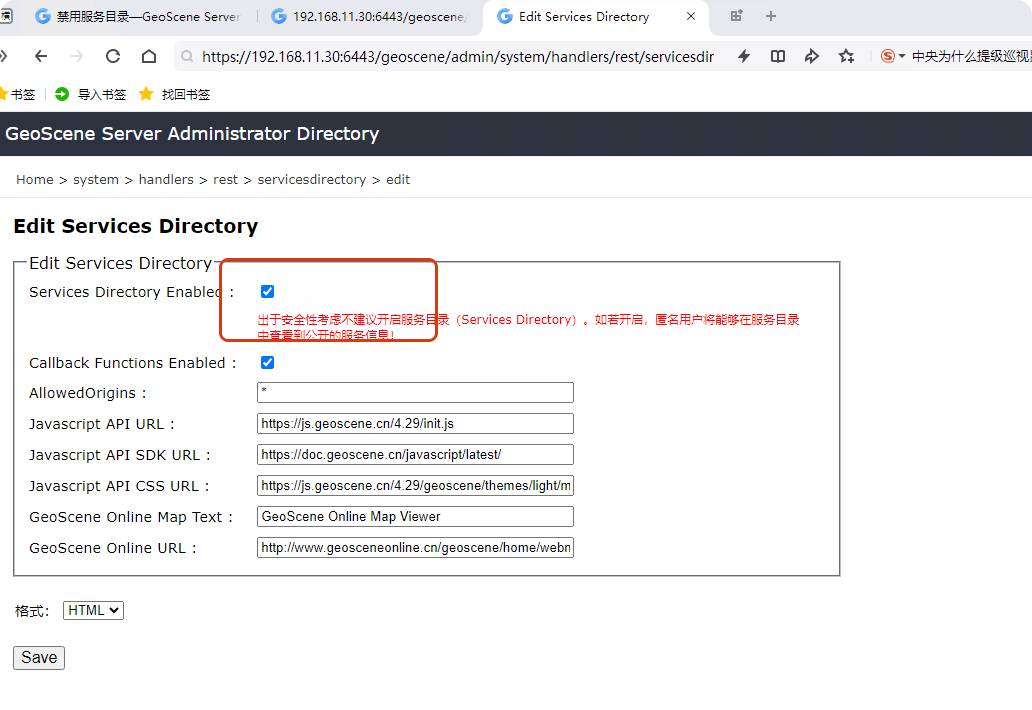Open new tab with plus button
1032x710 pixels.
point(771,16)
